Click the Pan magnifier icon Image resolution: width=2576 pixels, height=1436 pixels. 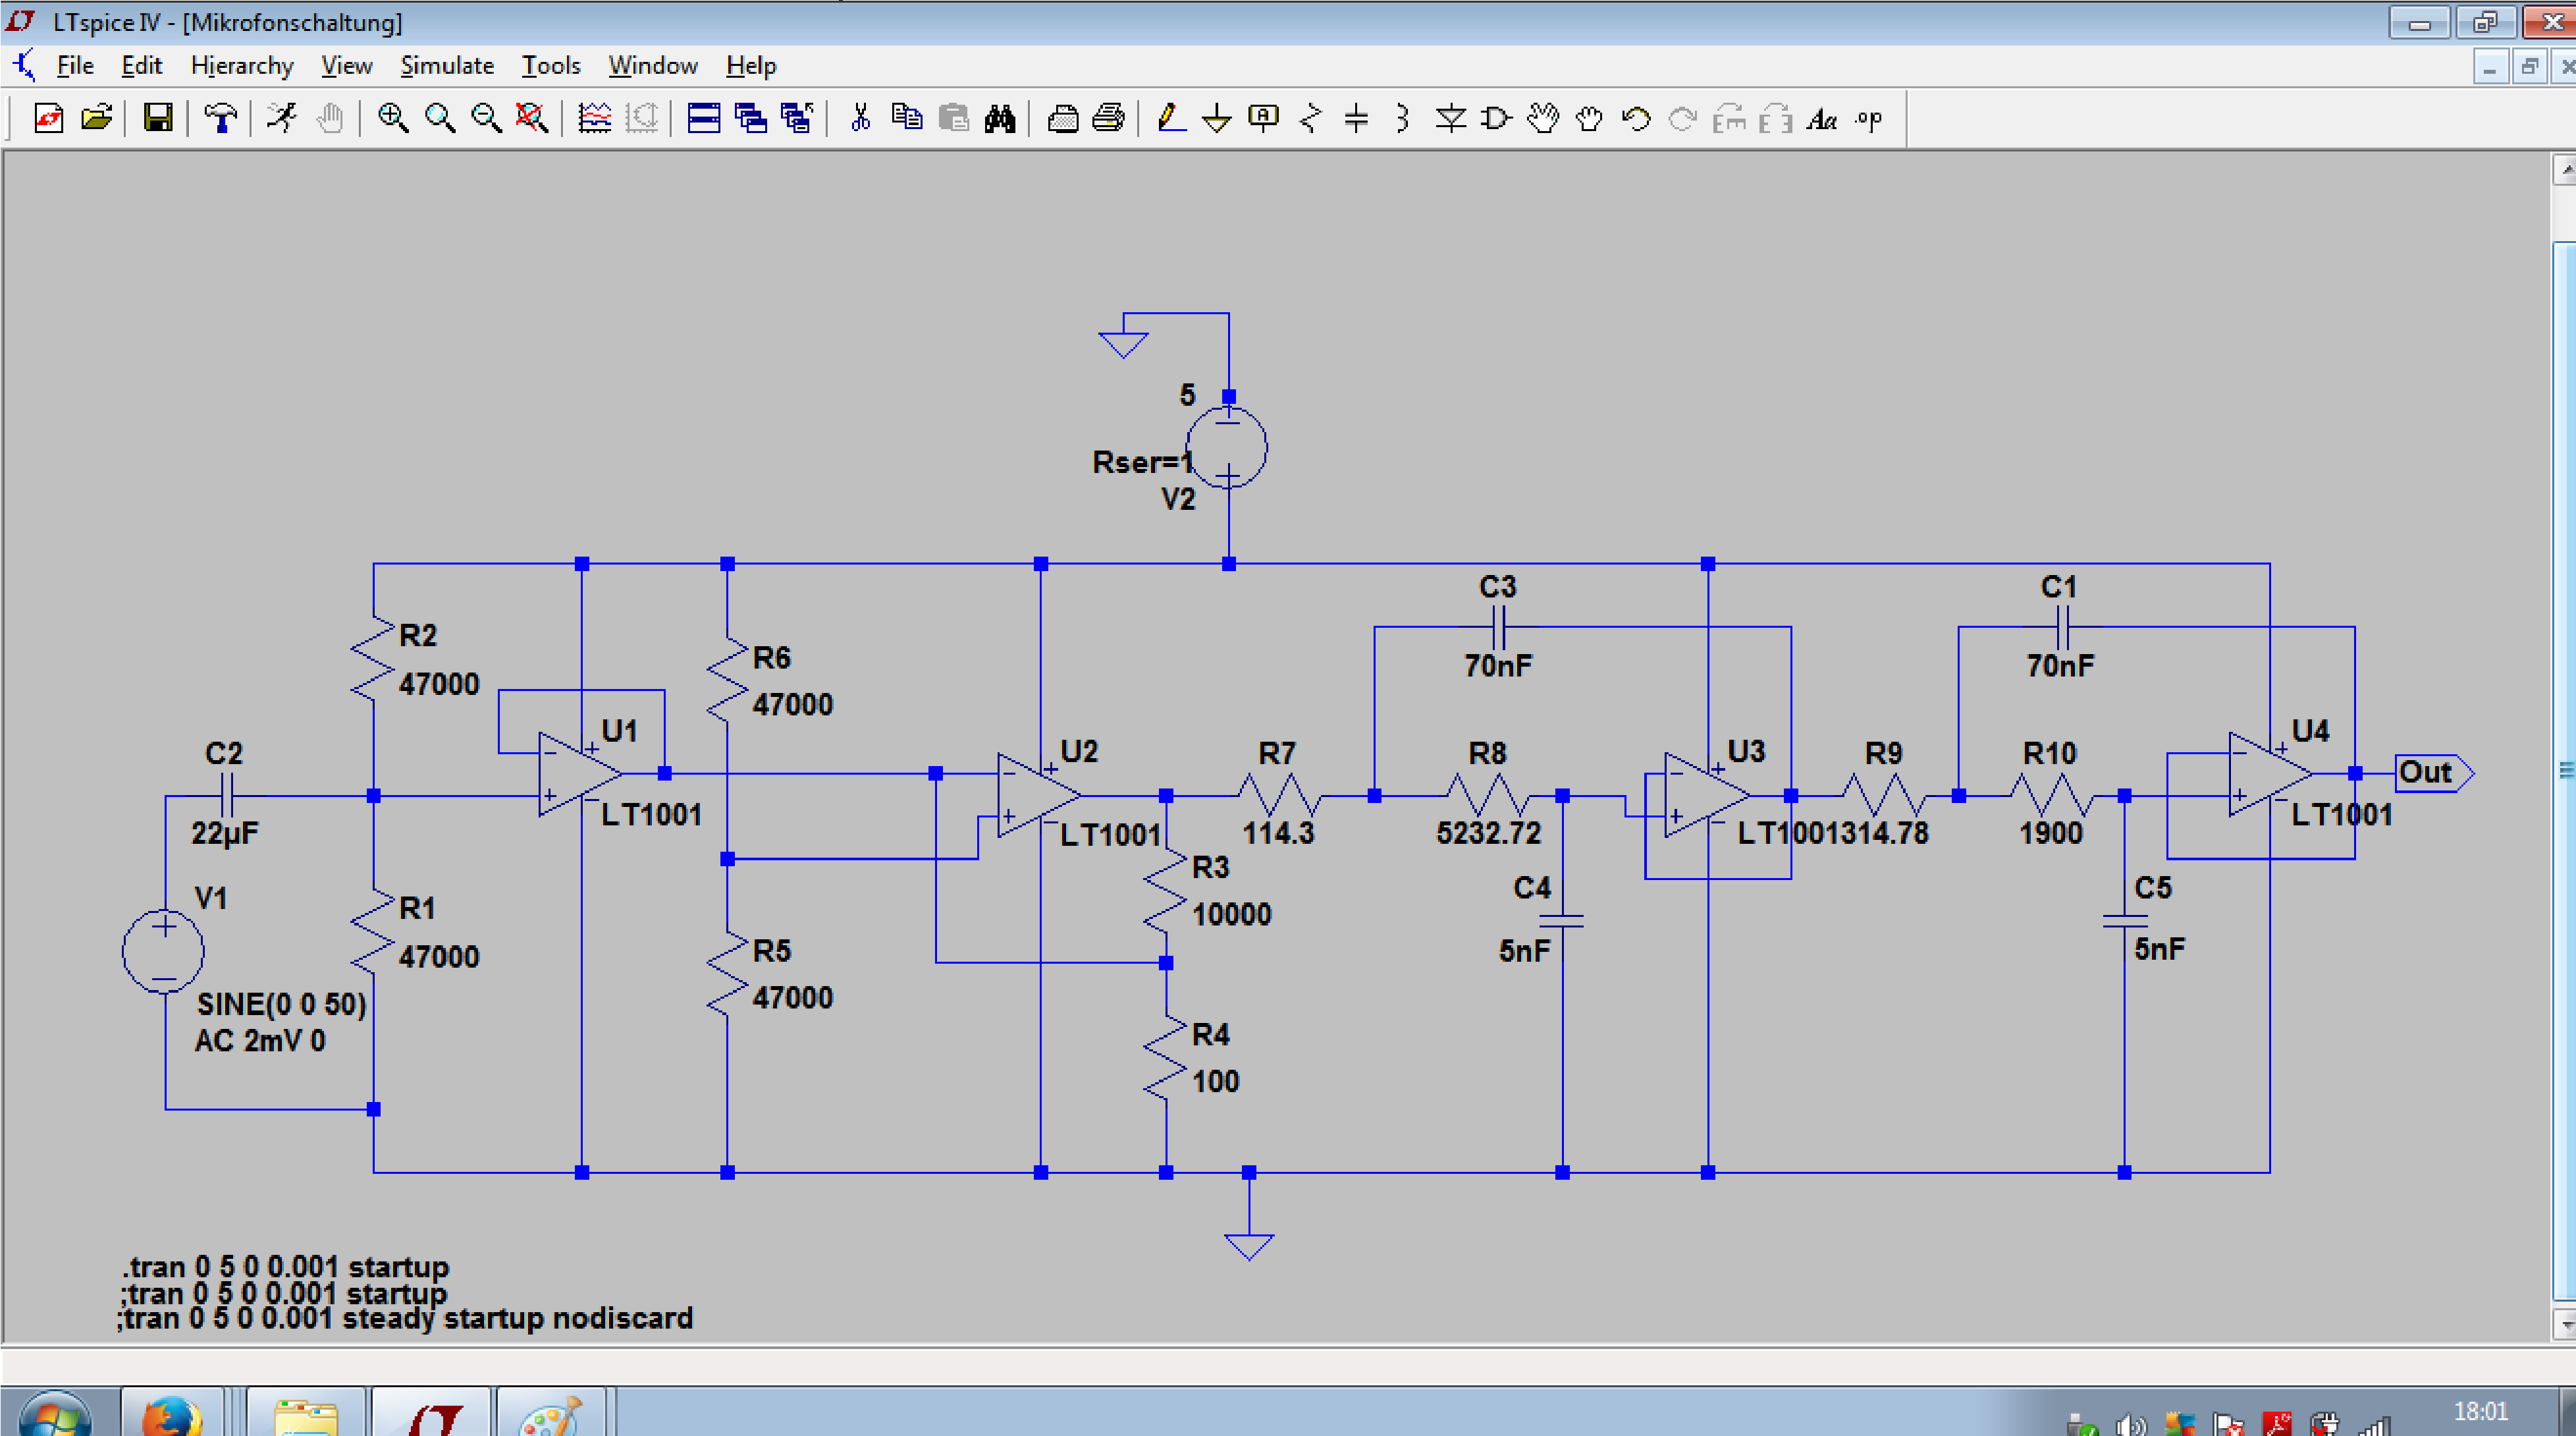pyautogui.click(x=439, y=118)
